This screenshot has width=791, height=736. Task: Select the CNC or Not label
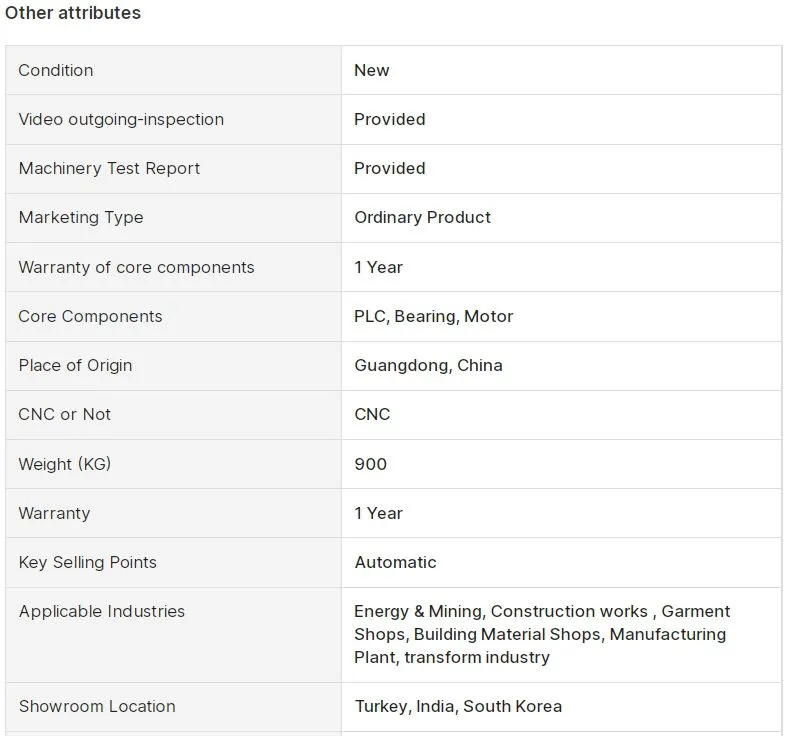click(x=65, y=414)
